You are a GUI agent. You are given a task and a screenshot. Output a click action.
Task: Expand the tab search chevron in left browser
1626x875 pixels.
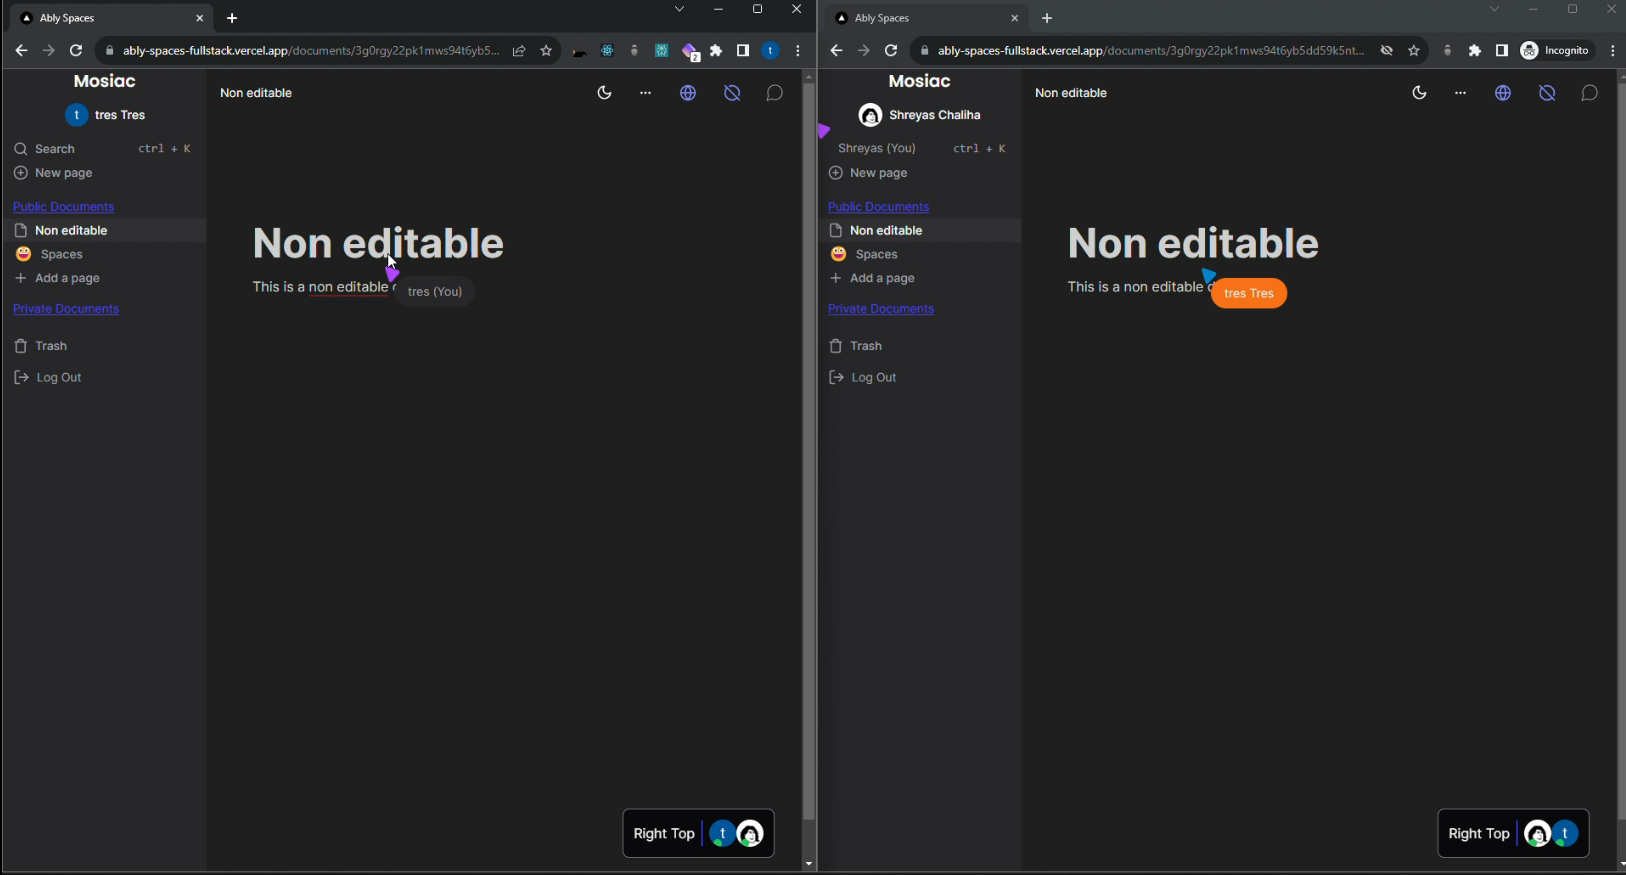(679, 9)
